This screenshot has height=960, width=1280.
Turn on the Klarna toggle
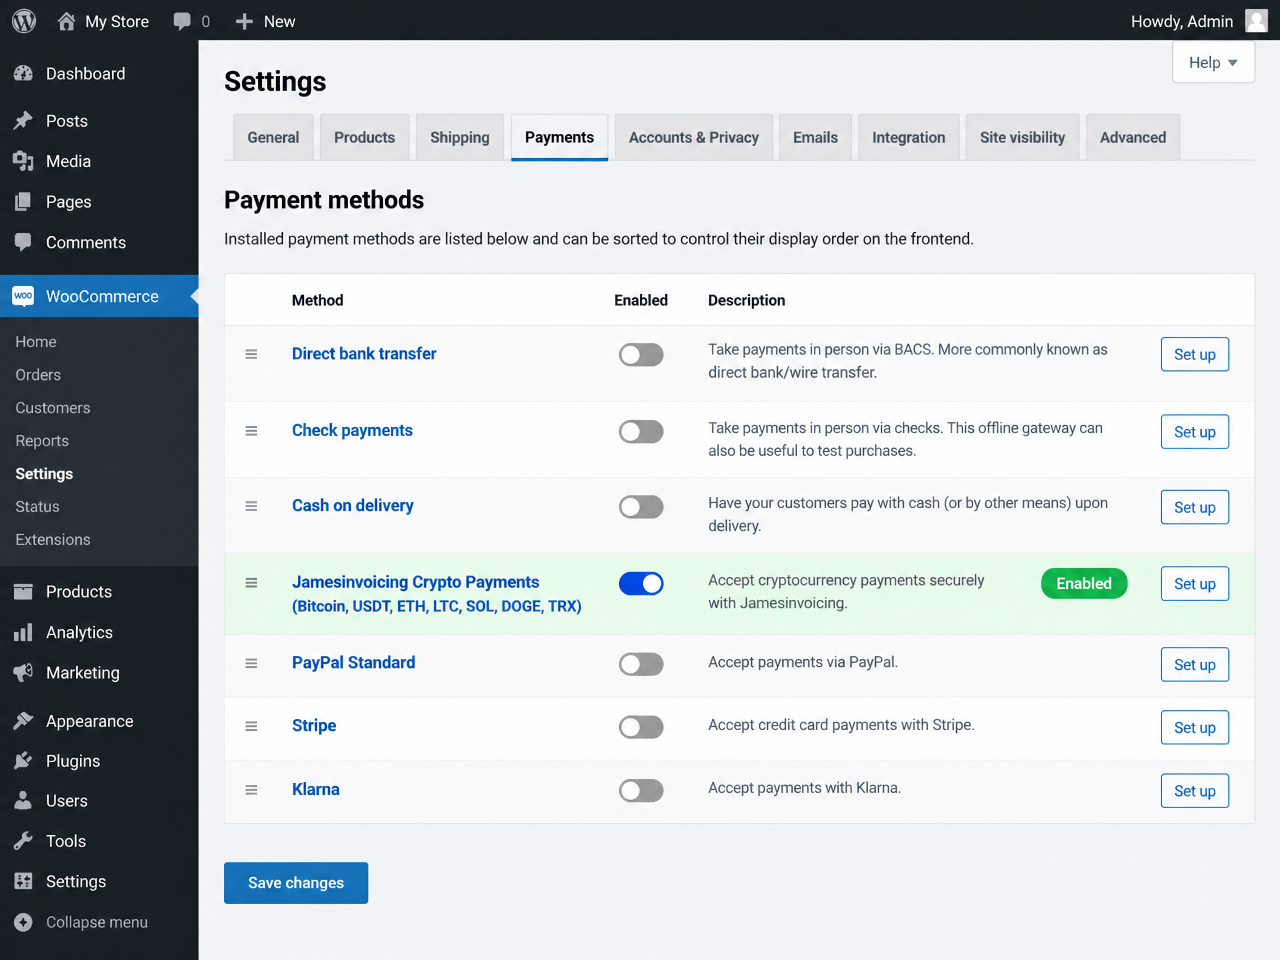(x=641, y=791)
